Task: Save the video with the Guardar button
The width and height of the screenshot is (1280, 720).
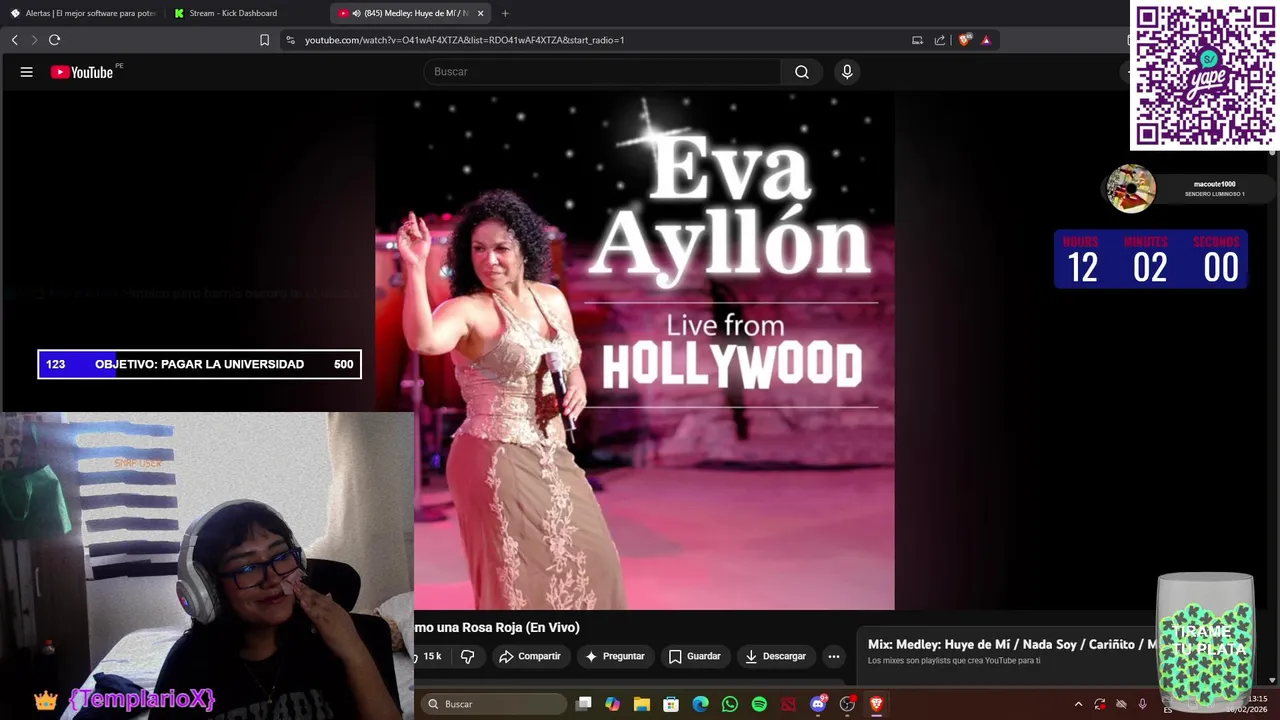Action: pyautogui.click(x=695, y=656)
